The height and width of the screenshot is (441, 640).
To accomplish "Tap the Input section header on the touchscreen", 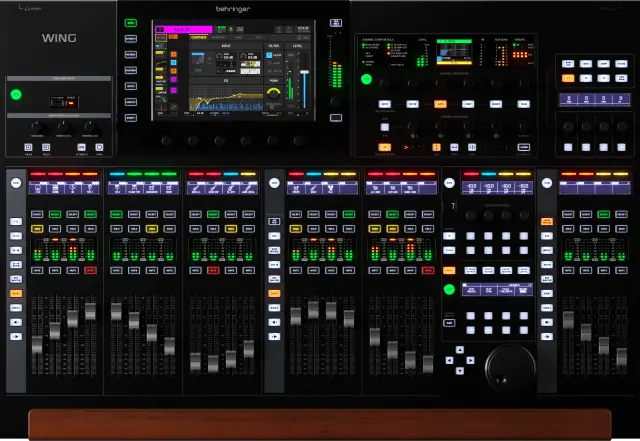I will pyautogui.click(x=226, y=46).
